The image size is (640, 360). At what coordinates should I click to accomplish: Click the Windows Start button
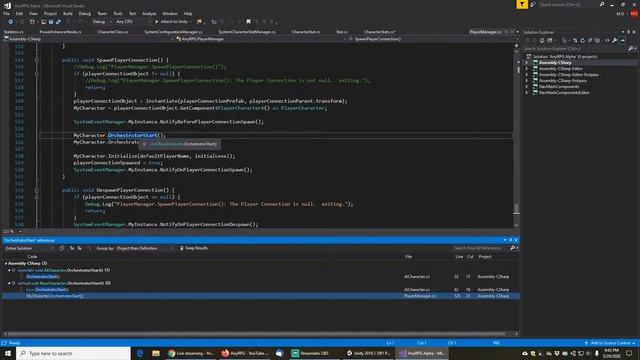coord(8,353)
